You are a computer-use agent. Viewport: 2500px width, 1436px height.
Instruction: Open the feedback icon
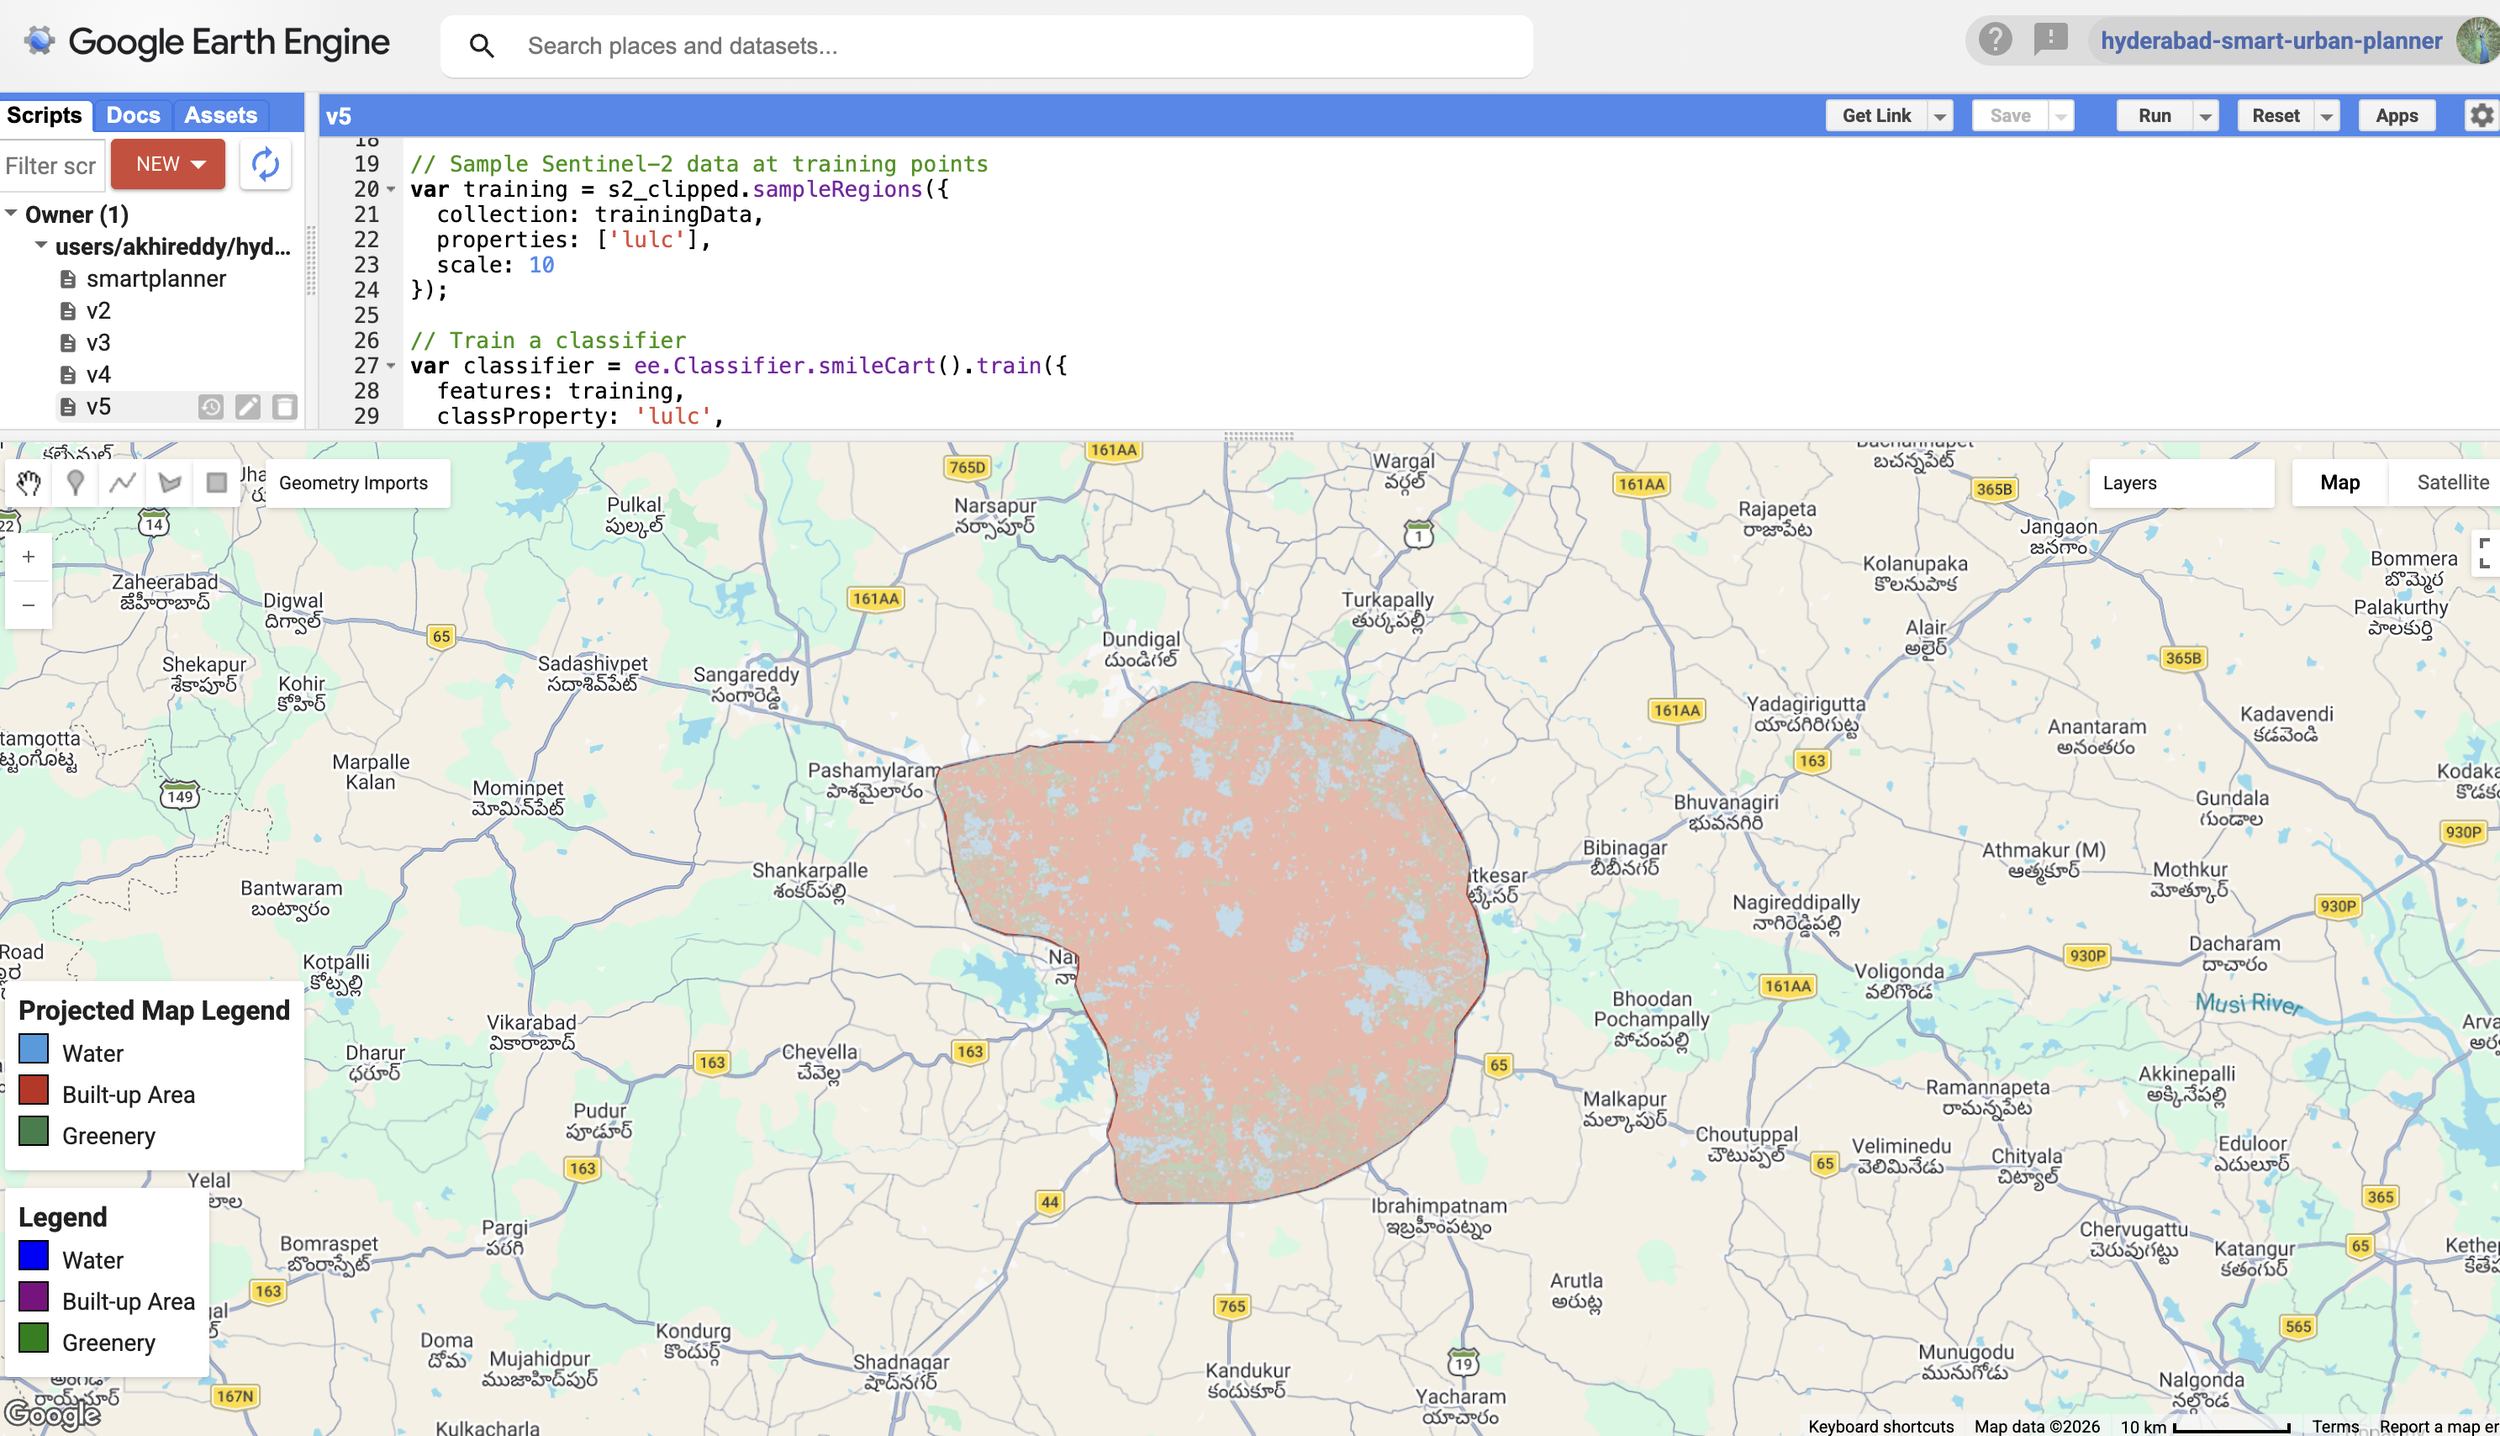tap(2051, 40)
